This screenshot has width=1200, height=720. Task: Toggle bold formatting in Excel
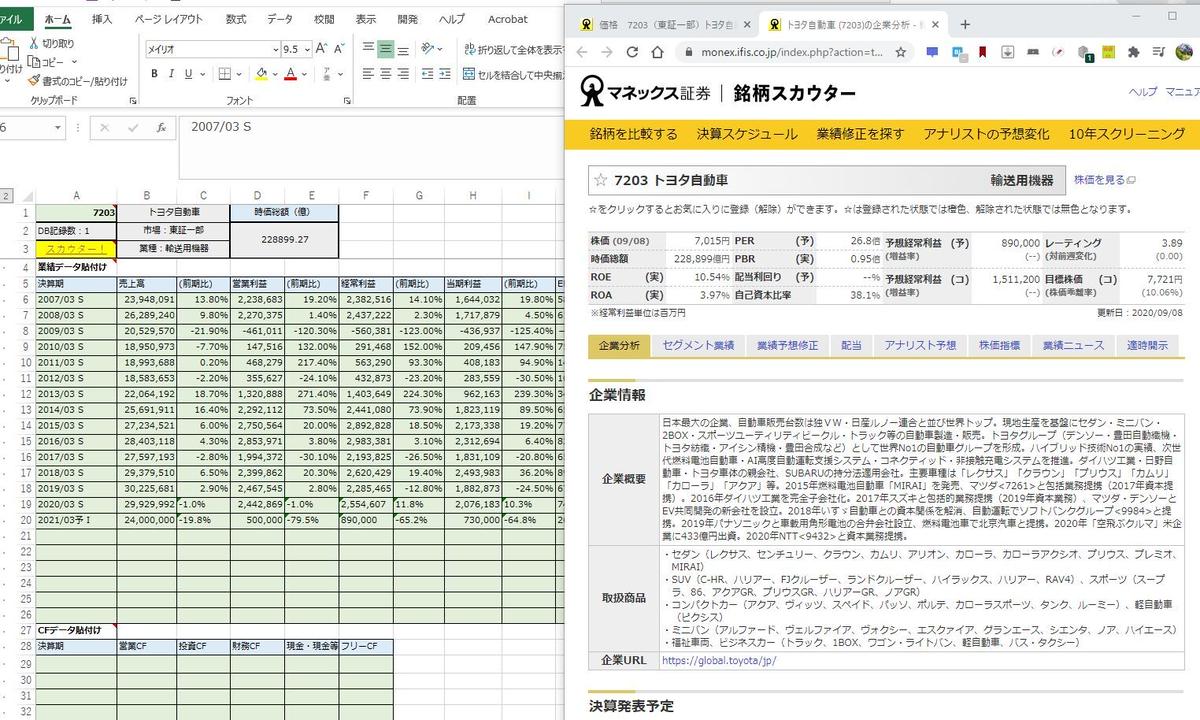[154, 74]
